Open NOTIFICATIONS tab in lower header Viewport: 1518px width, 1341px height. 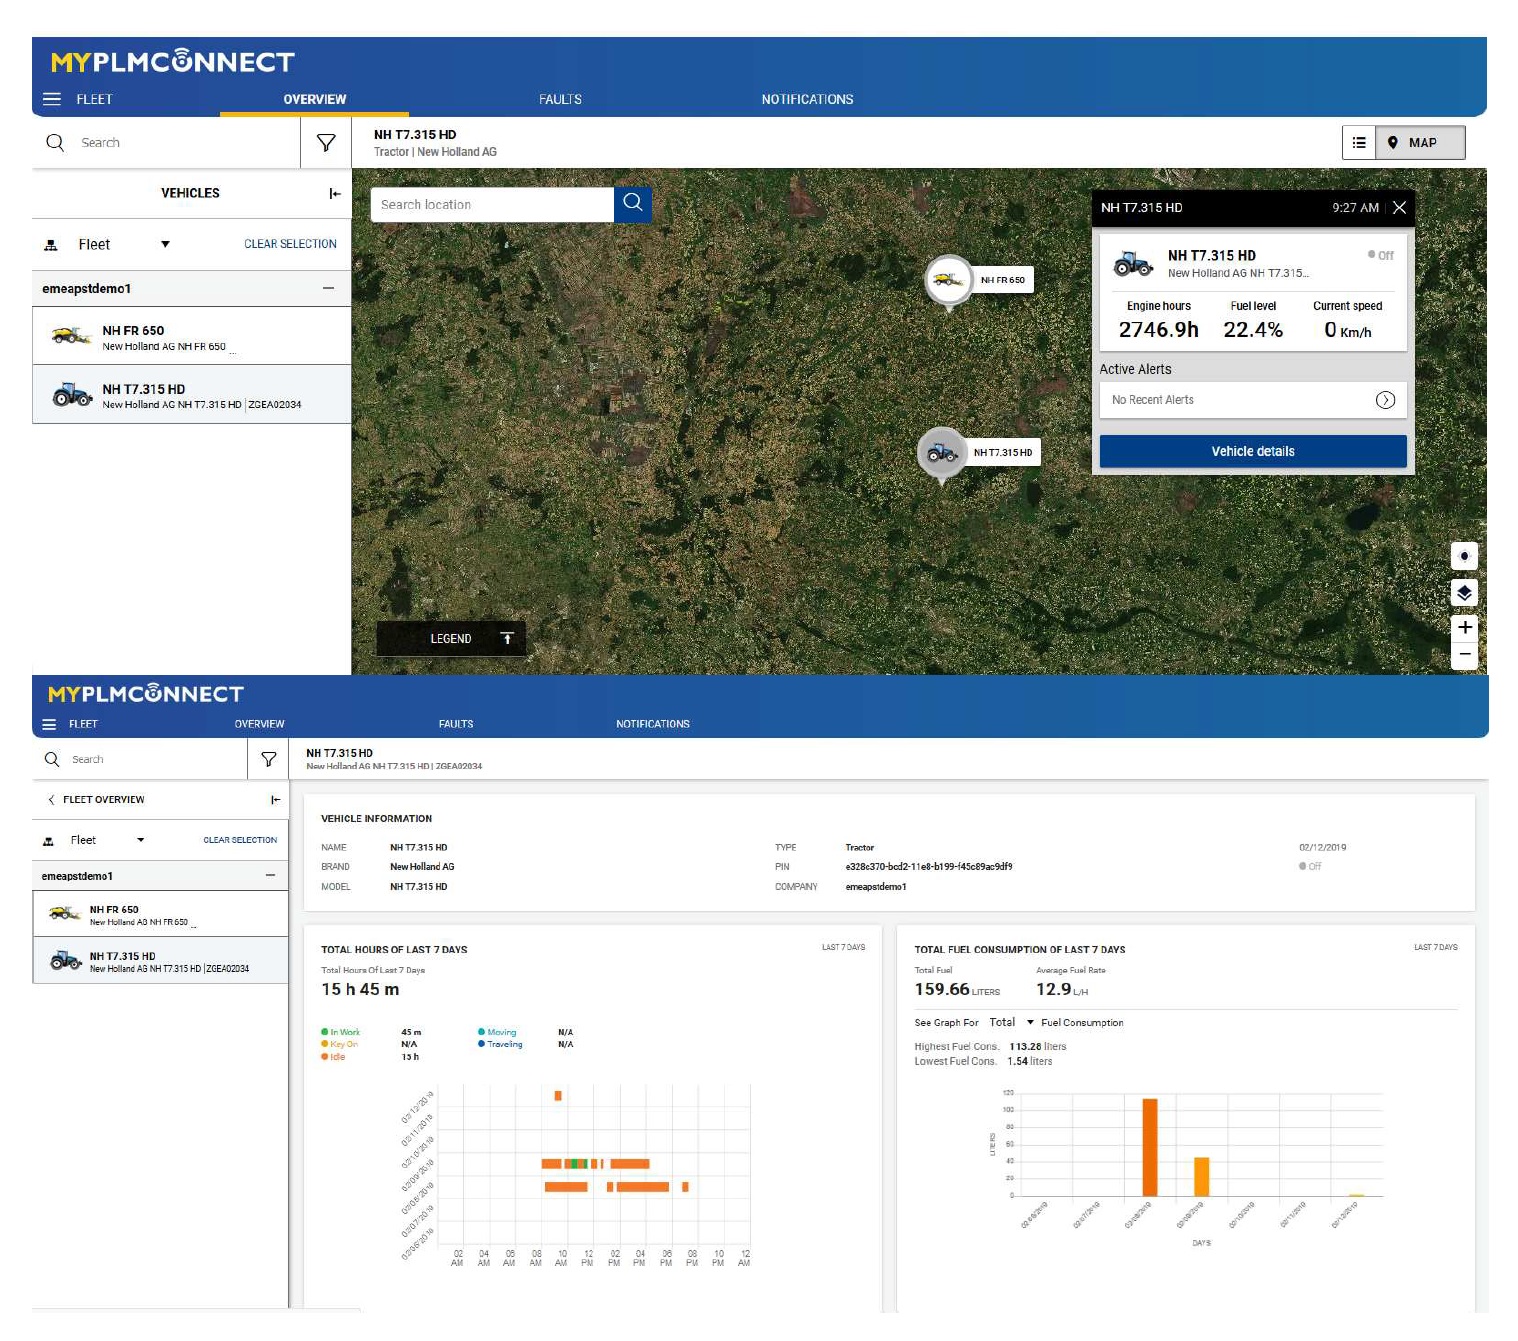click(653, 724)
